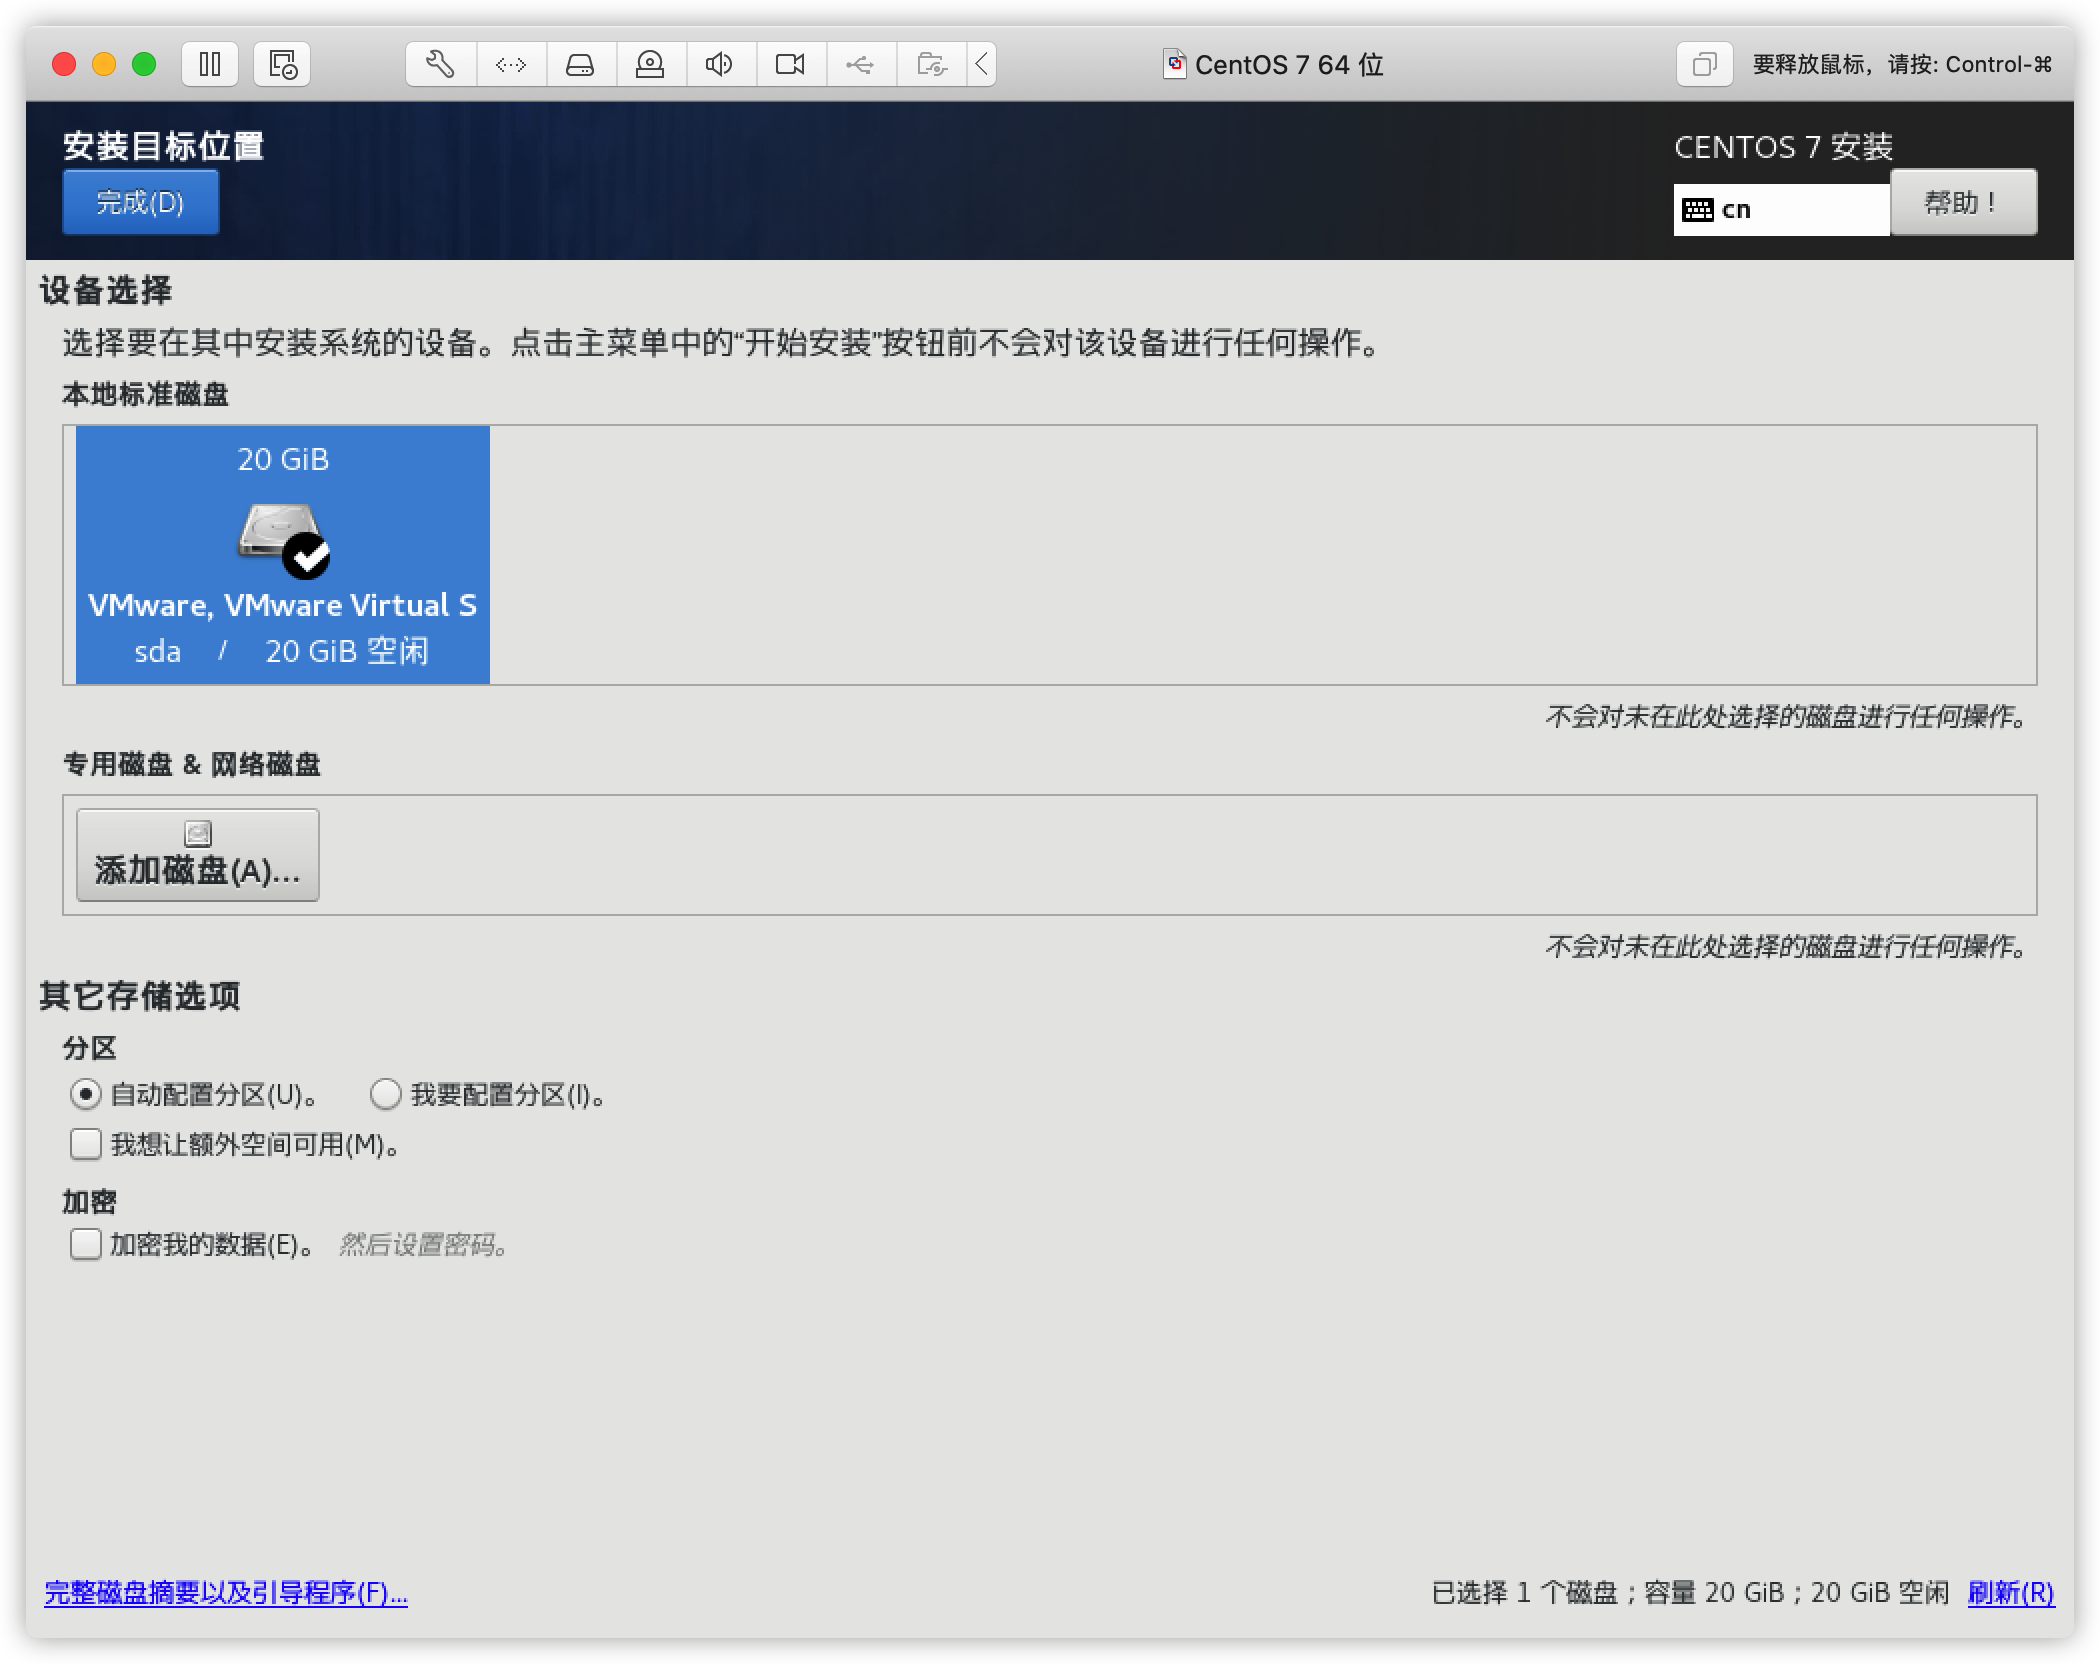
Task: Click the hard disk toolbar icon
Action: [581, 65]
